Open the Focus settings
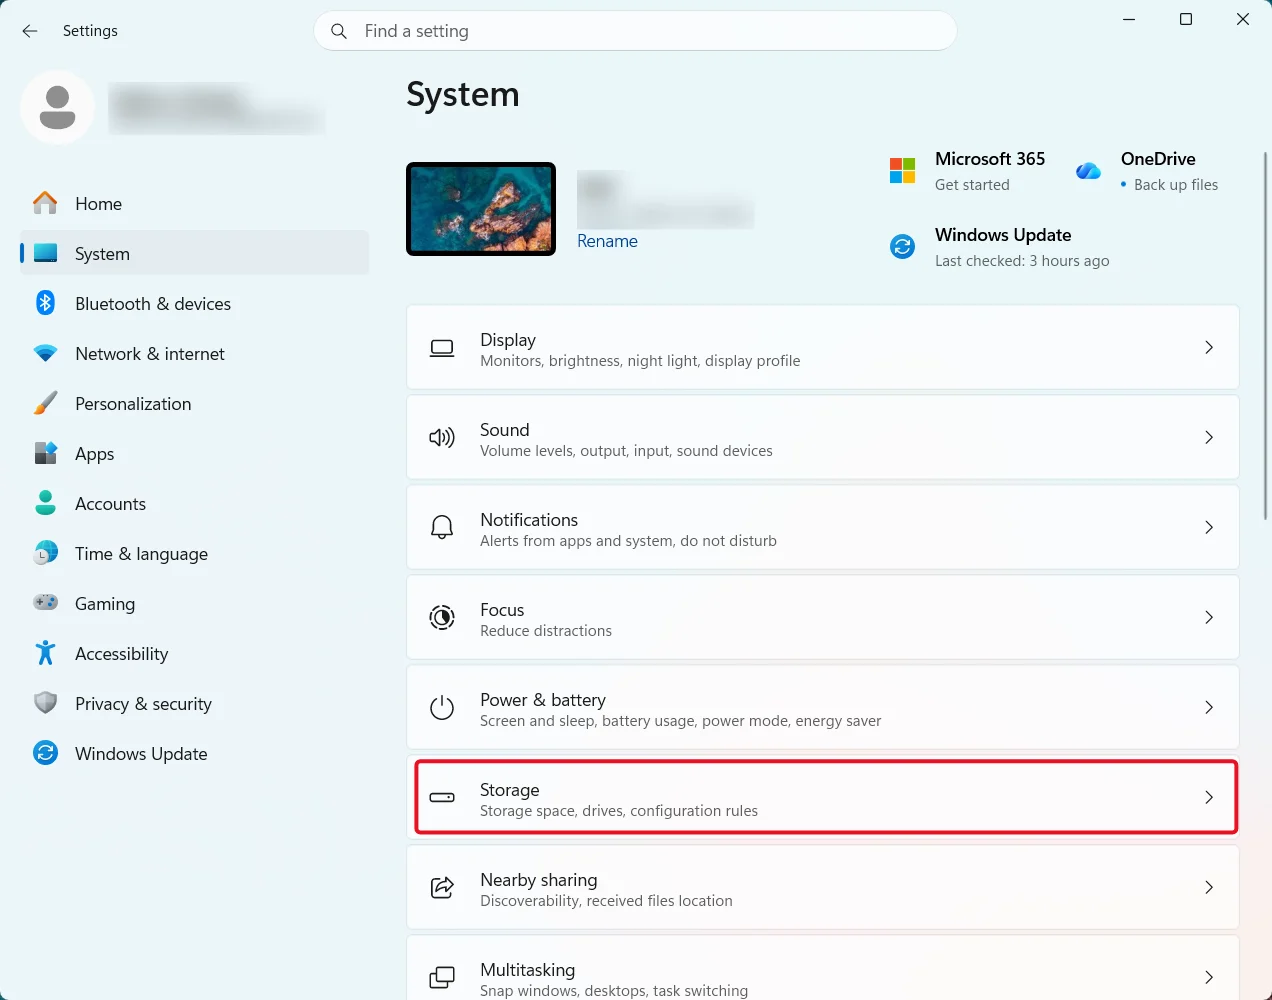 823,617
